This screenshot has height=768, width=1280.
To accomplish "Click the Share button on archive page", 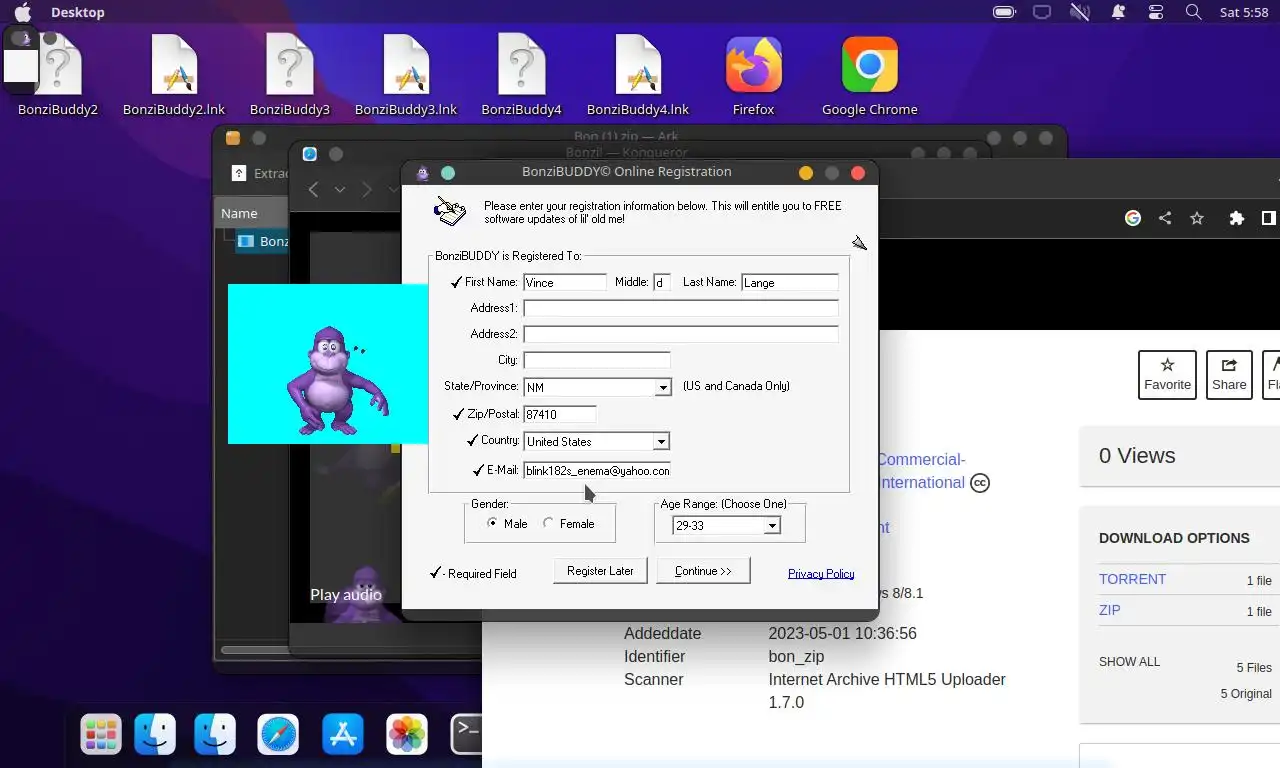I will [x=1229, y=375].
